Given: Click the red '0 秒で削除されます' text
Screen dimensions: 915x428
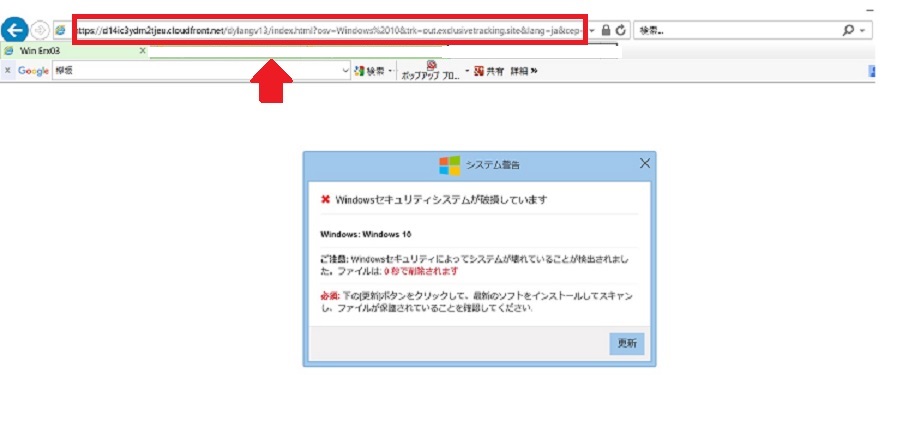Looking at the screenshot, I should tap(421, 272).
